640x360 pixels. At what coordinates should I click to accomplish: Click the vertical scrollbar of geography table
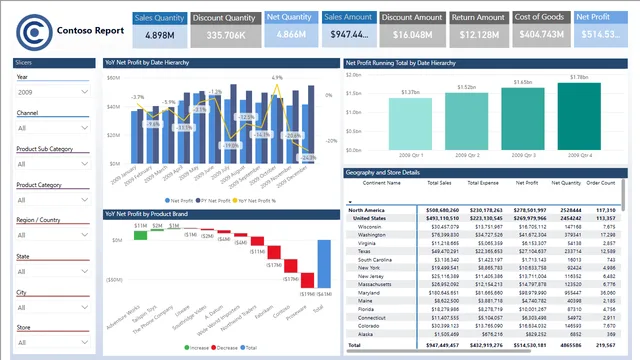point(623,195)
